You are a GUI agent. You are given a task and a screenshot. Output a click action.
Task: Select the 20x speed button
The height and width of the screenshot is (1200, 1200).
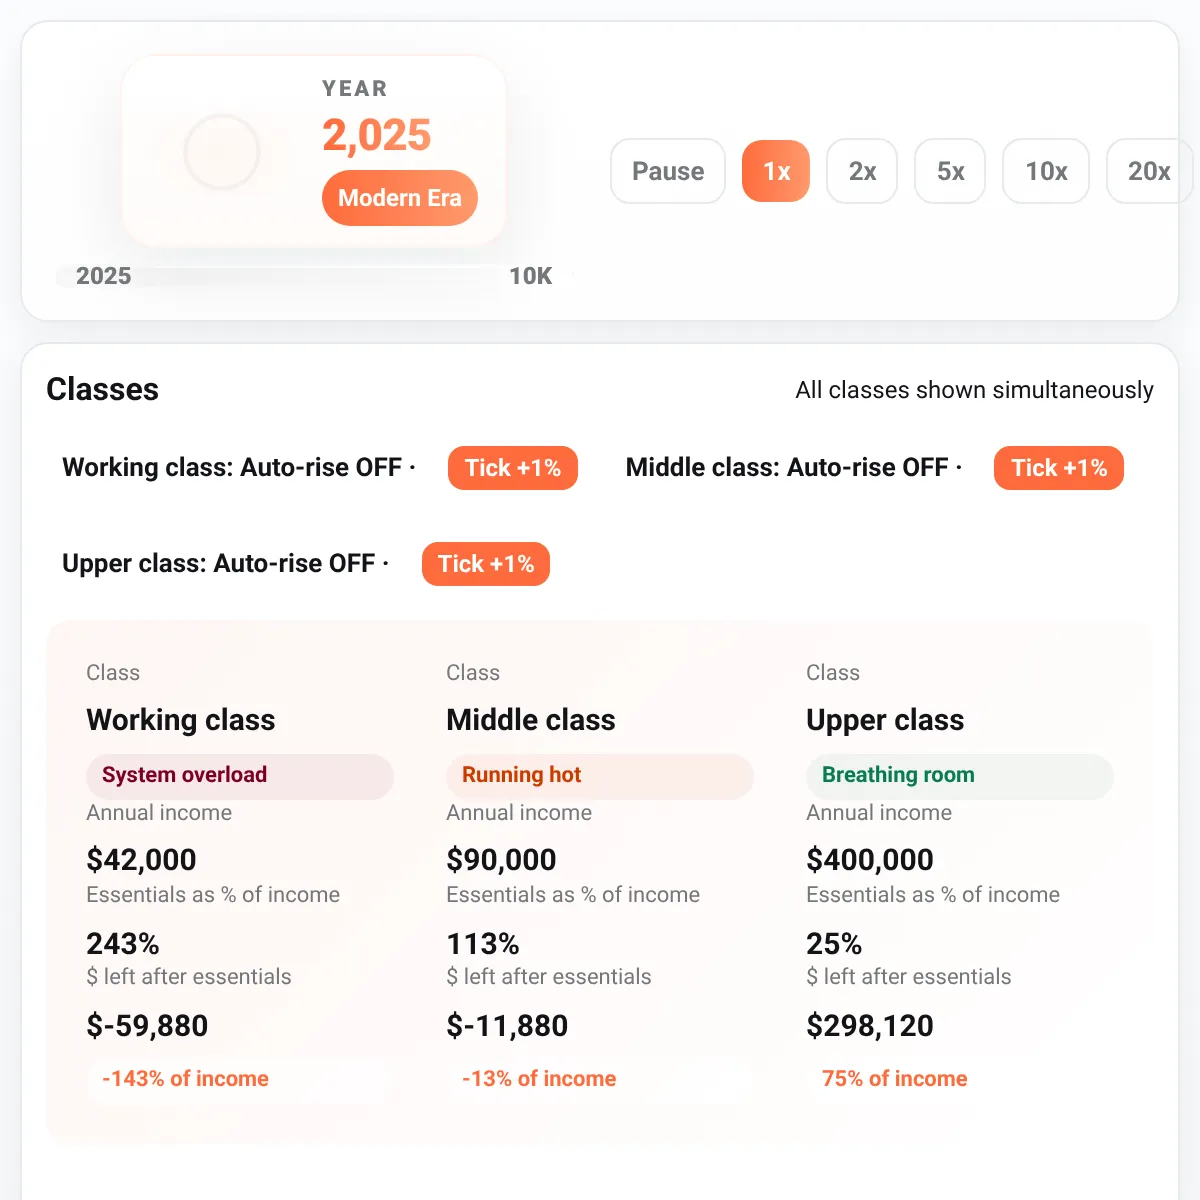1149,171
